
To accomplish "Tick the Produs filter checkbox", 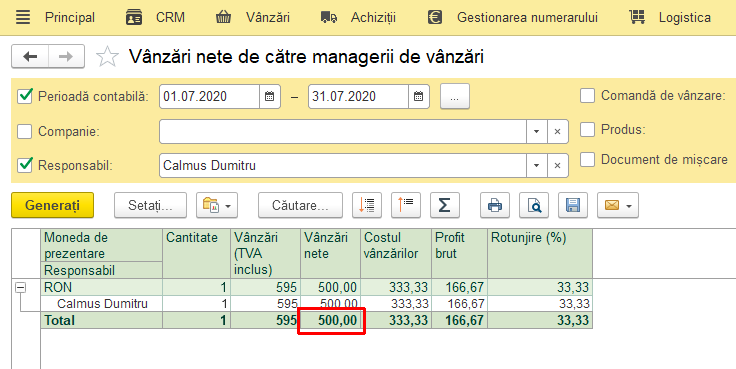I will [587, 129].
